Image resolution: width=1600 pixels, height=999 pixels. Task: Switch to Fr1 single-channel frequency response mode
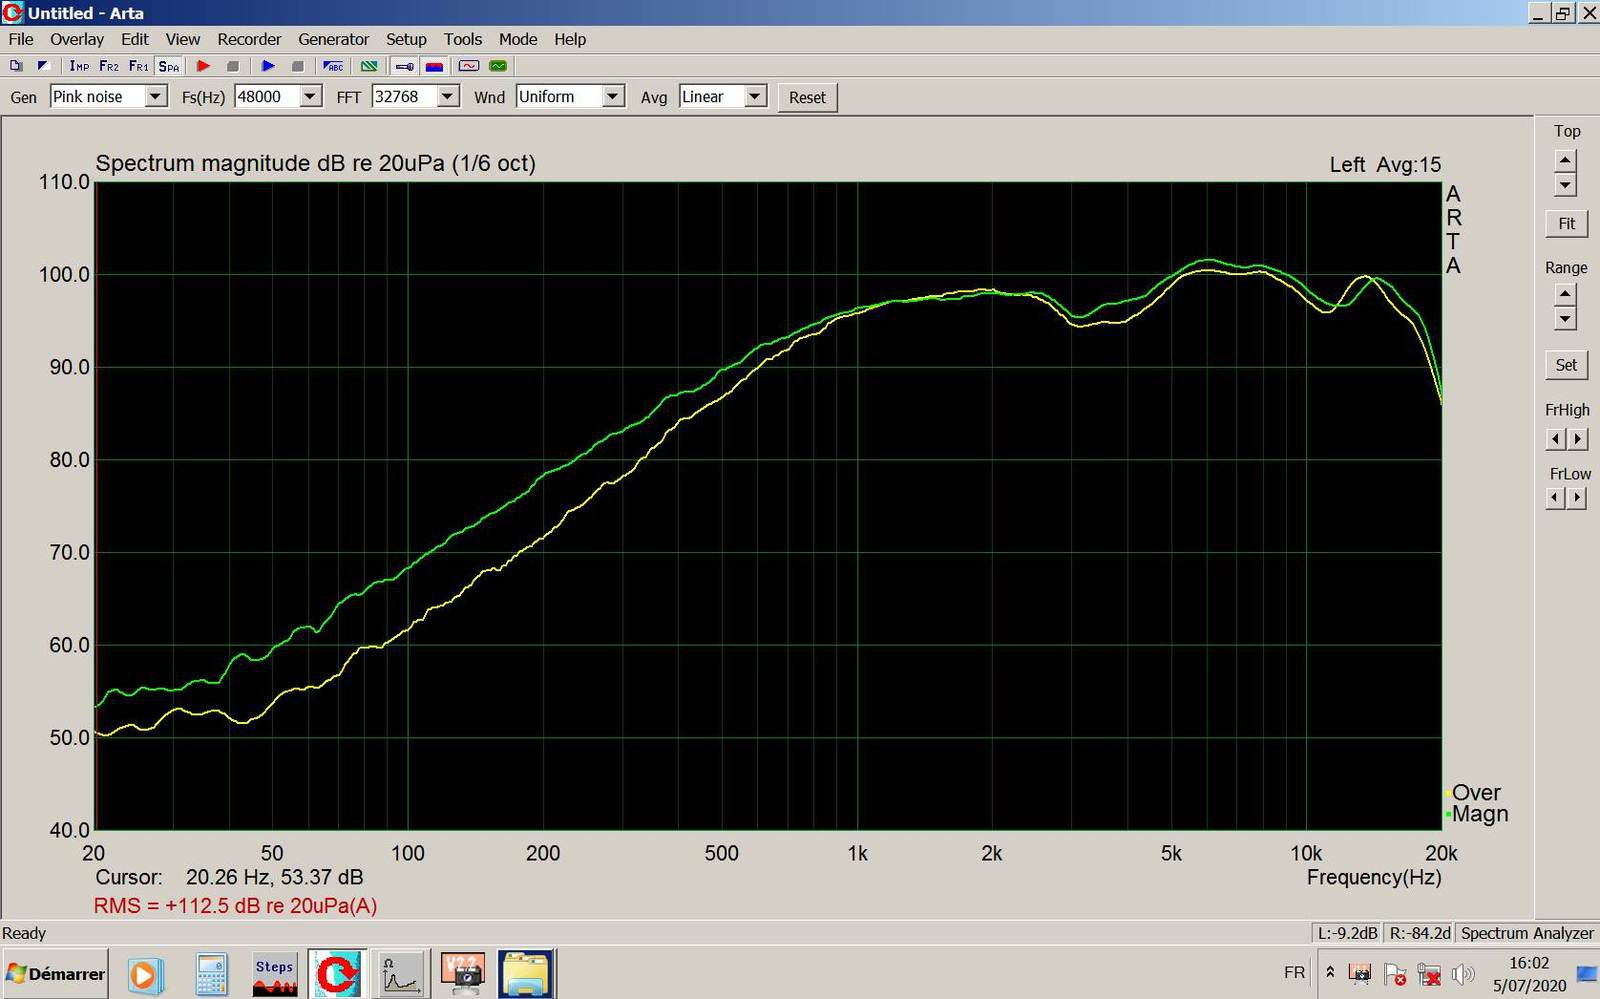tap(139, 66)
